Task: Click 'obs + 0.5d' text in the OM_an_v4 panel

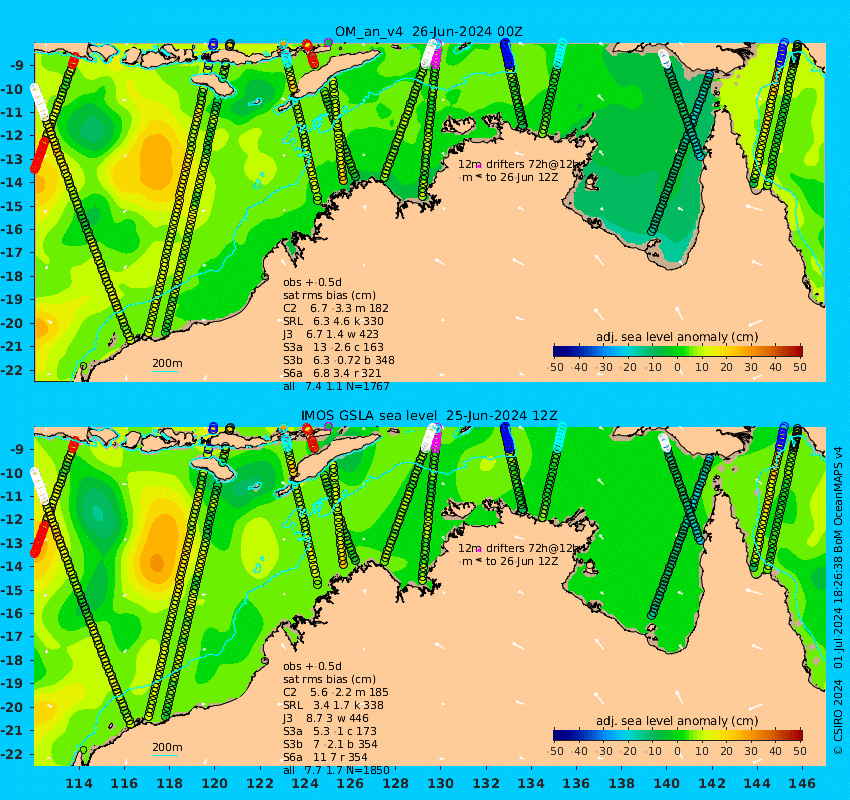Action: pyautogui.click(x=312, y=282)
